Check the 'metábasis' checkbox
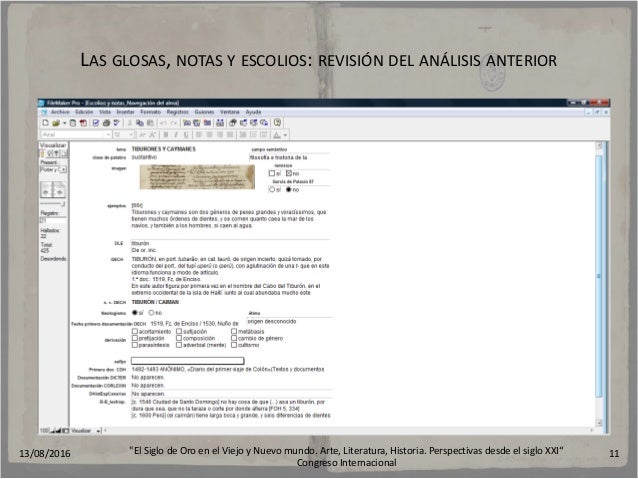 coord(234,332)
